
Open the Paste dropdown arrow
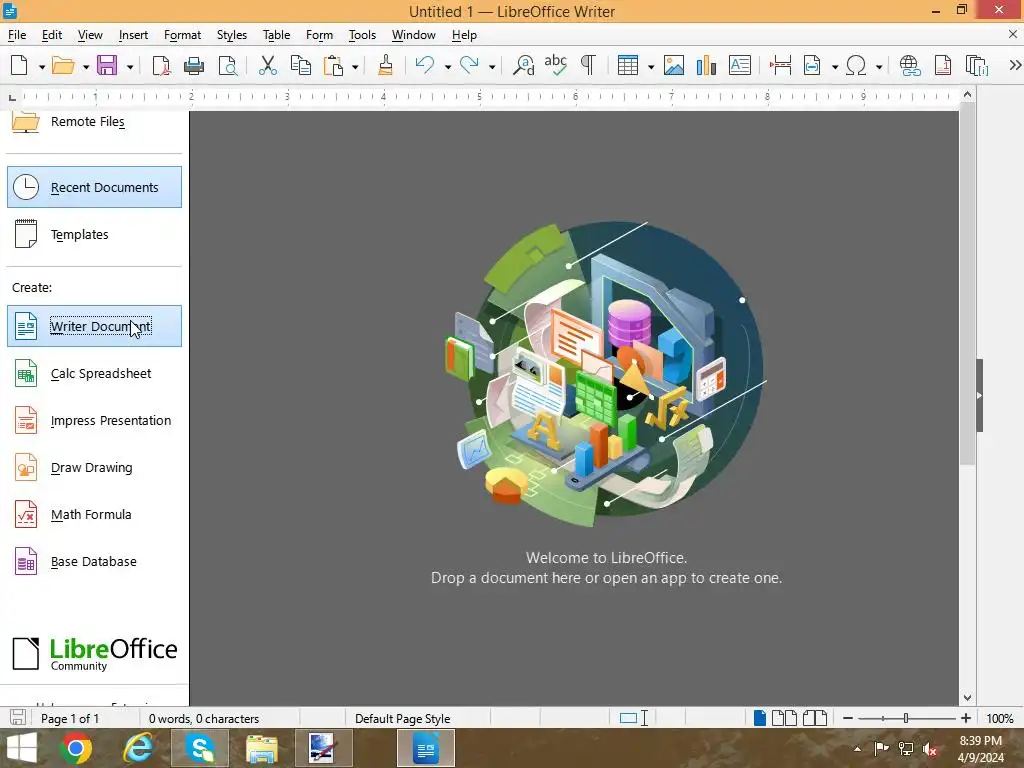(x=355, y=67)
